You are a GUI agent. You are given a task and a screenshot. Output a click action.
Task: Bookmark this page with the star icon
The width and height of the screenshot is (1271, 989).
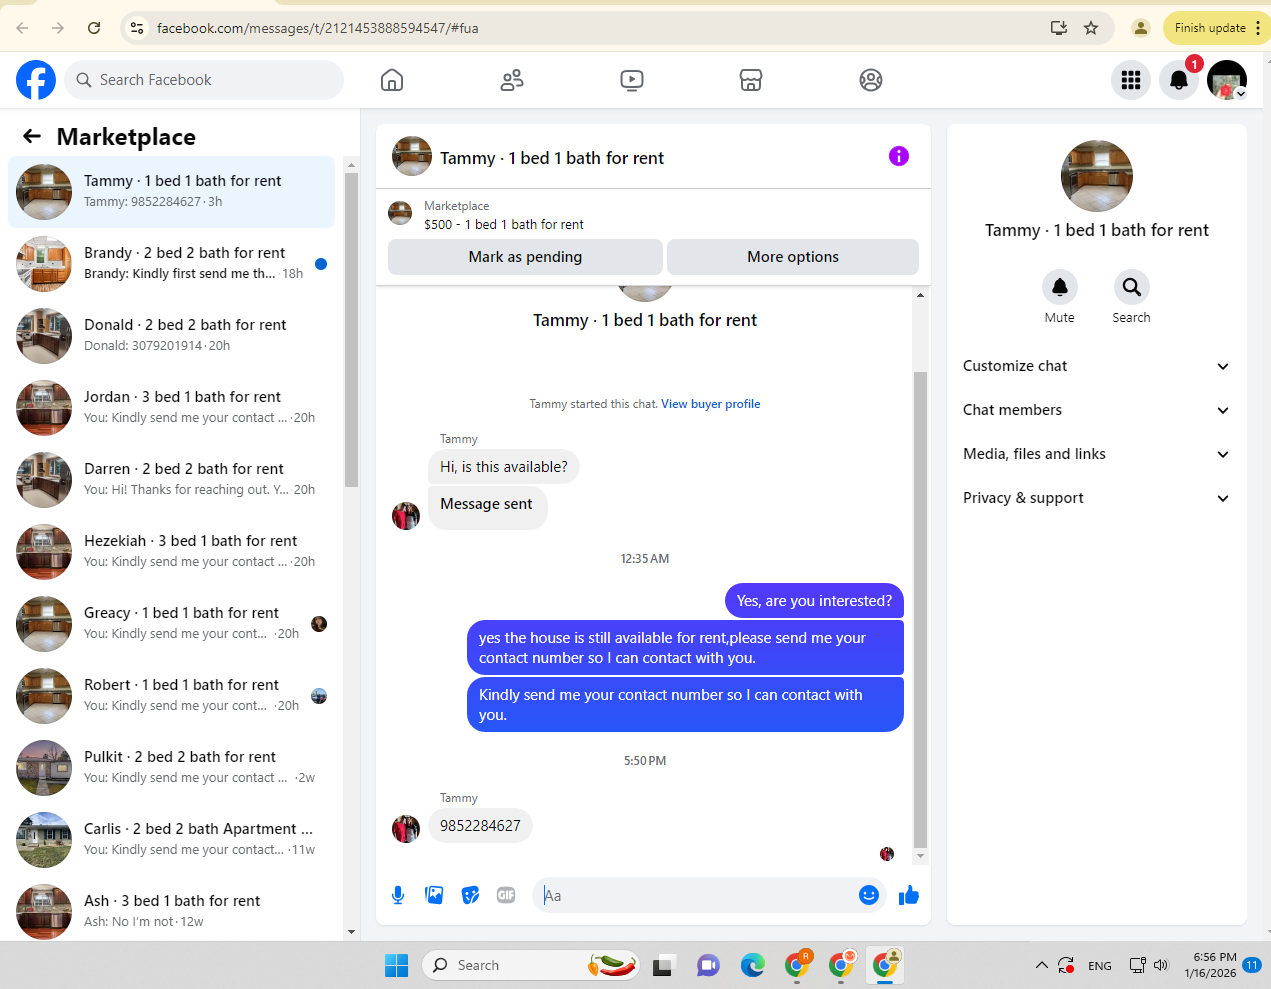pos(1091,28)
